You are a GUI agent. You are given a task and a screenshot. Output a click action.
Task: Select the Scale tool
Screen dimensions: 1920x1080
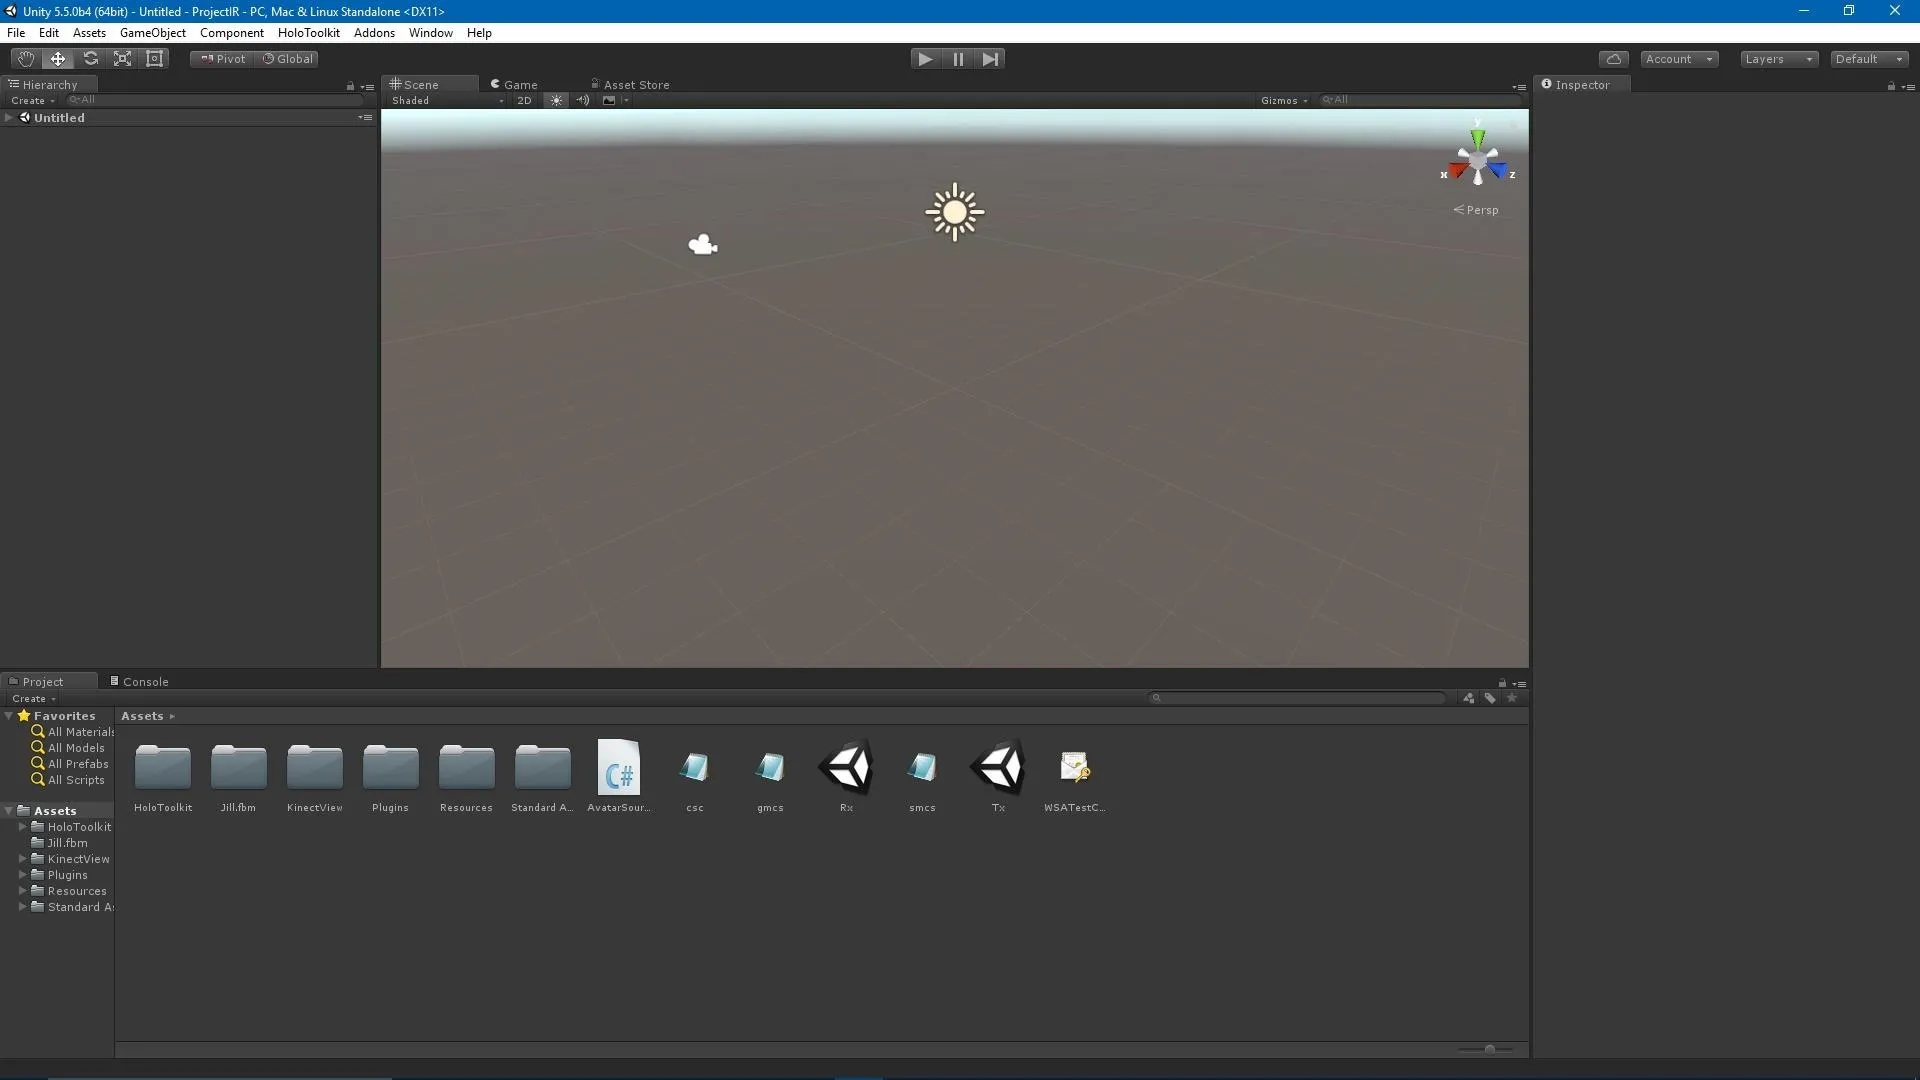(122, 59)
